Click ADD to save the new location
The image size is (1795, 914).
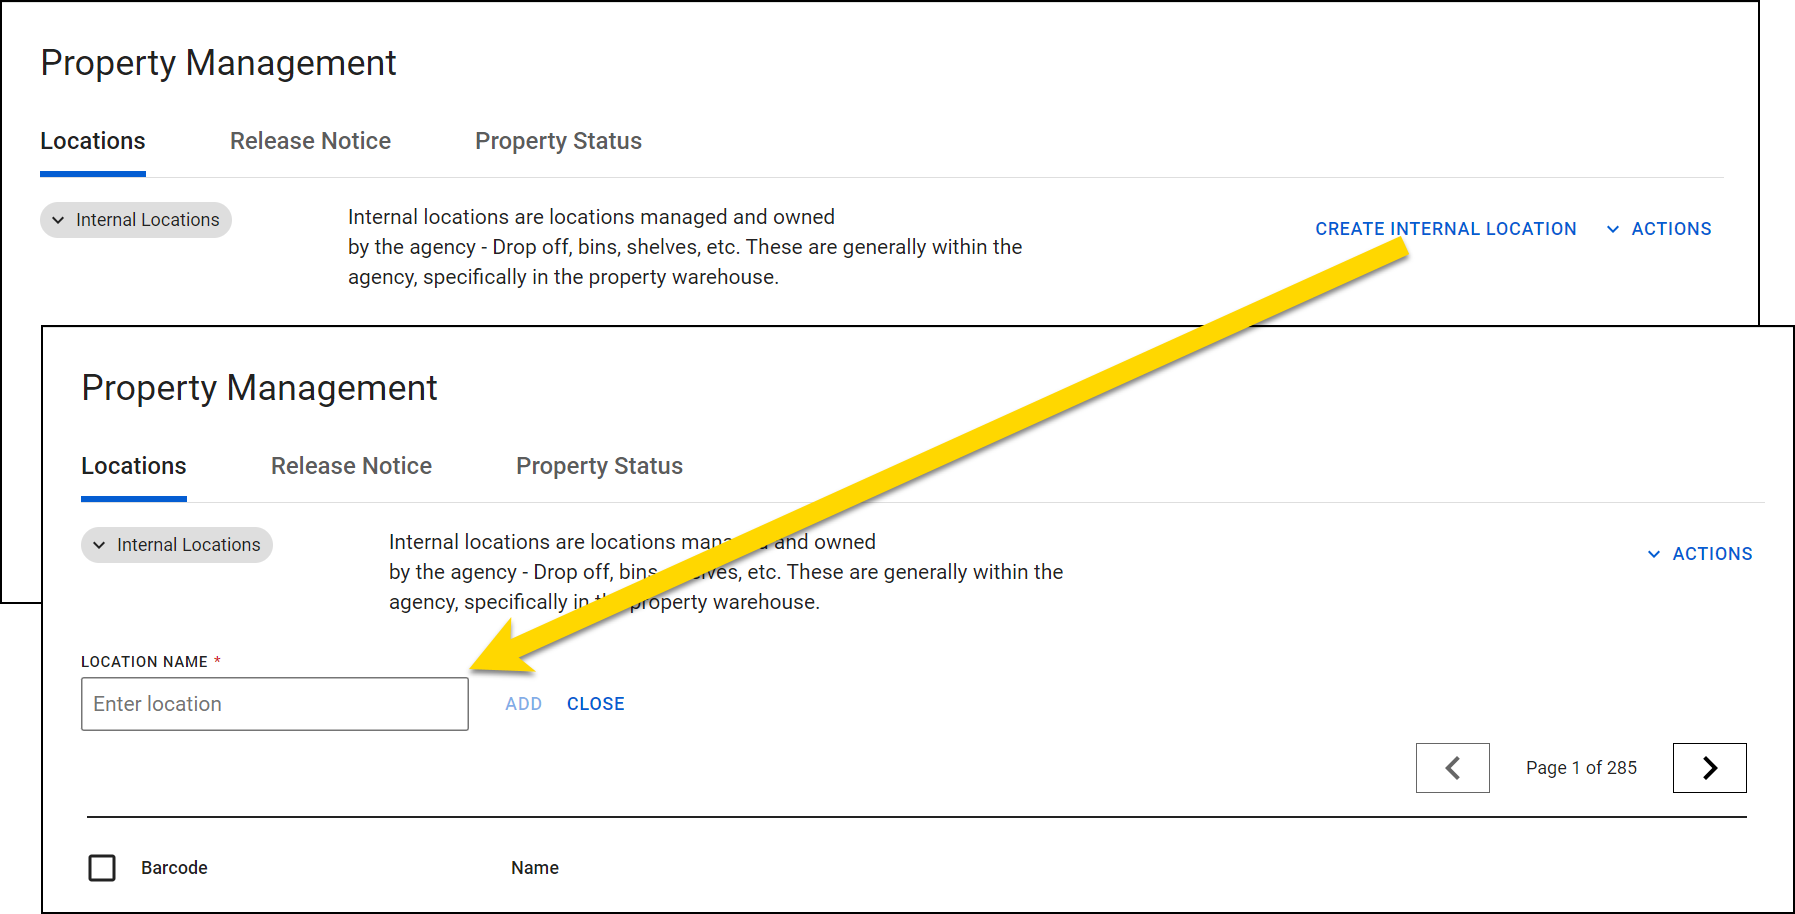[x=523, y=703]
